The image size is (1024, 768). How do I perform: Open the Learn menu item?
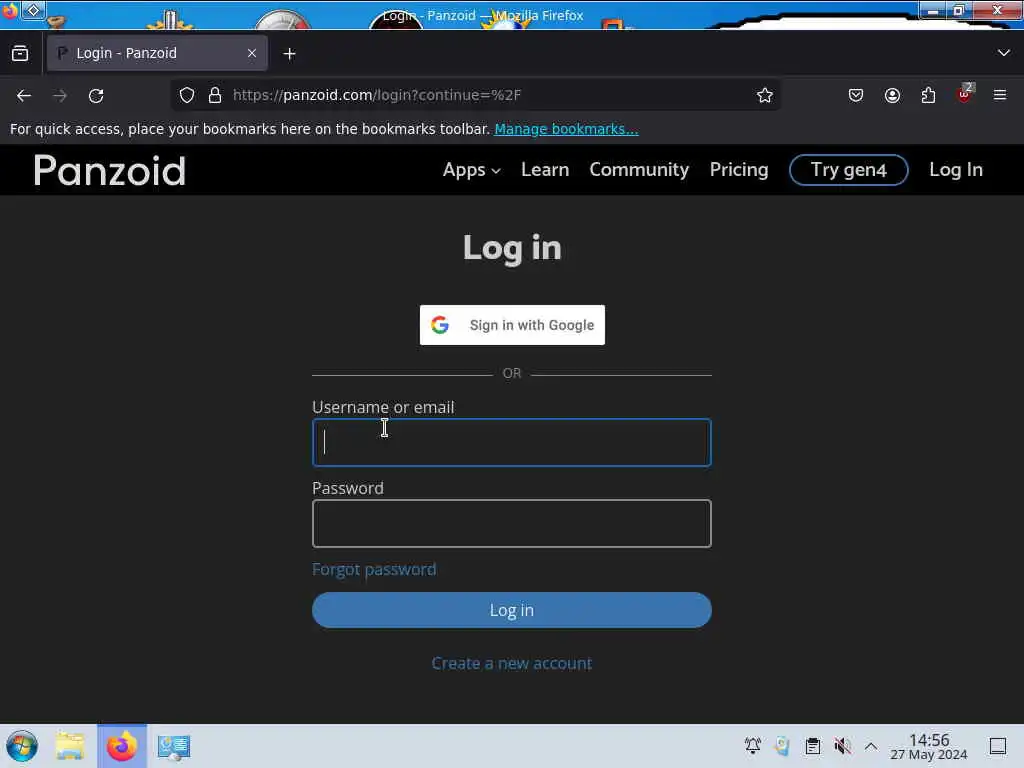click(545, 170)
